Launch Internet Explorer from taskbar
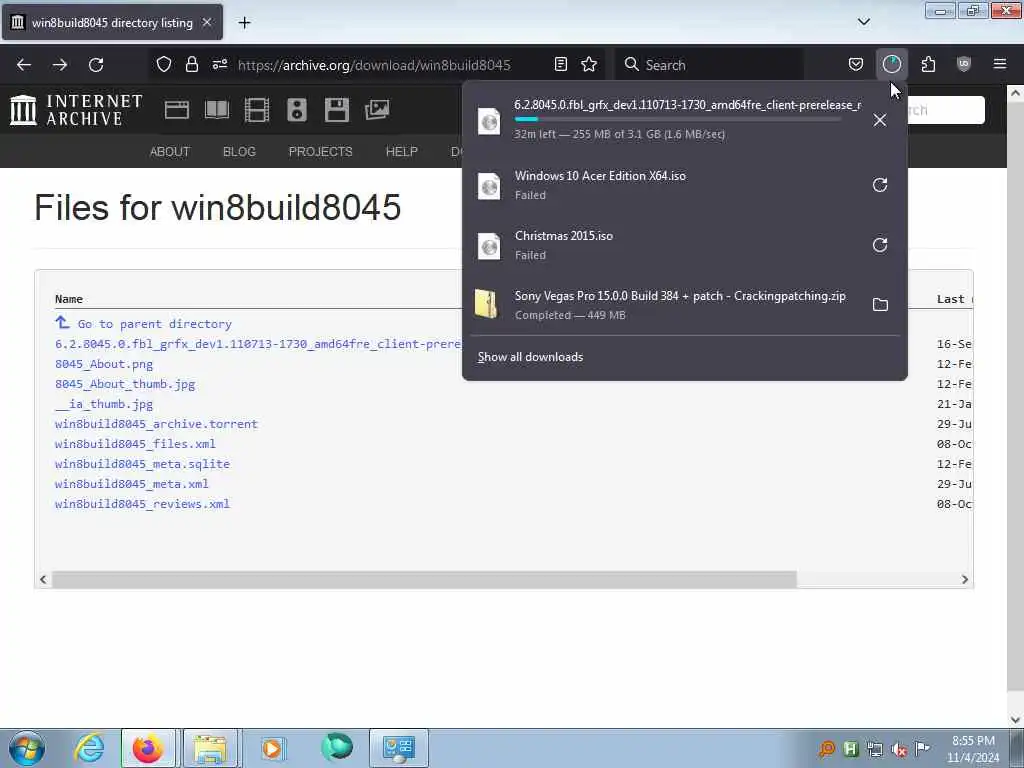 (x=89, y=748)
